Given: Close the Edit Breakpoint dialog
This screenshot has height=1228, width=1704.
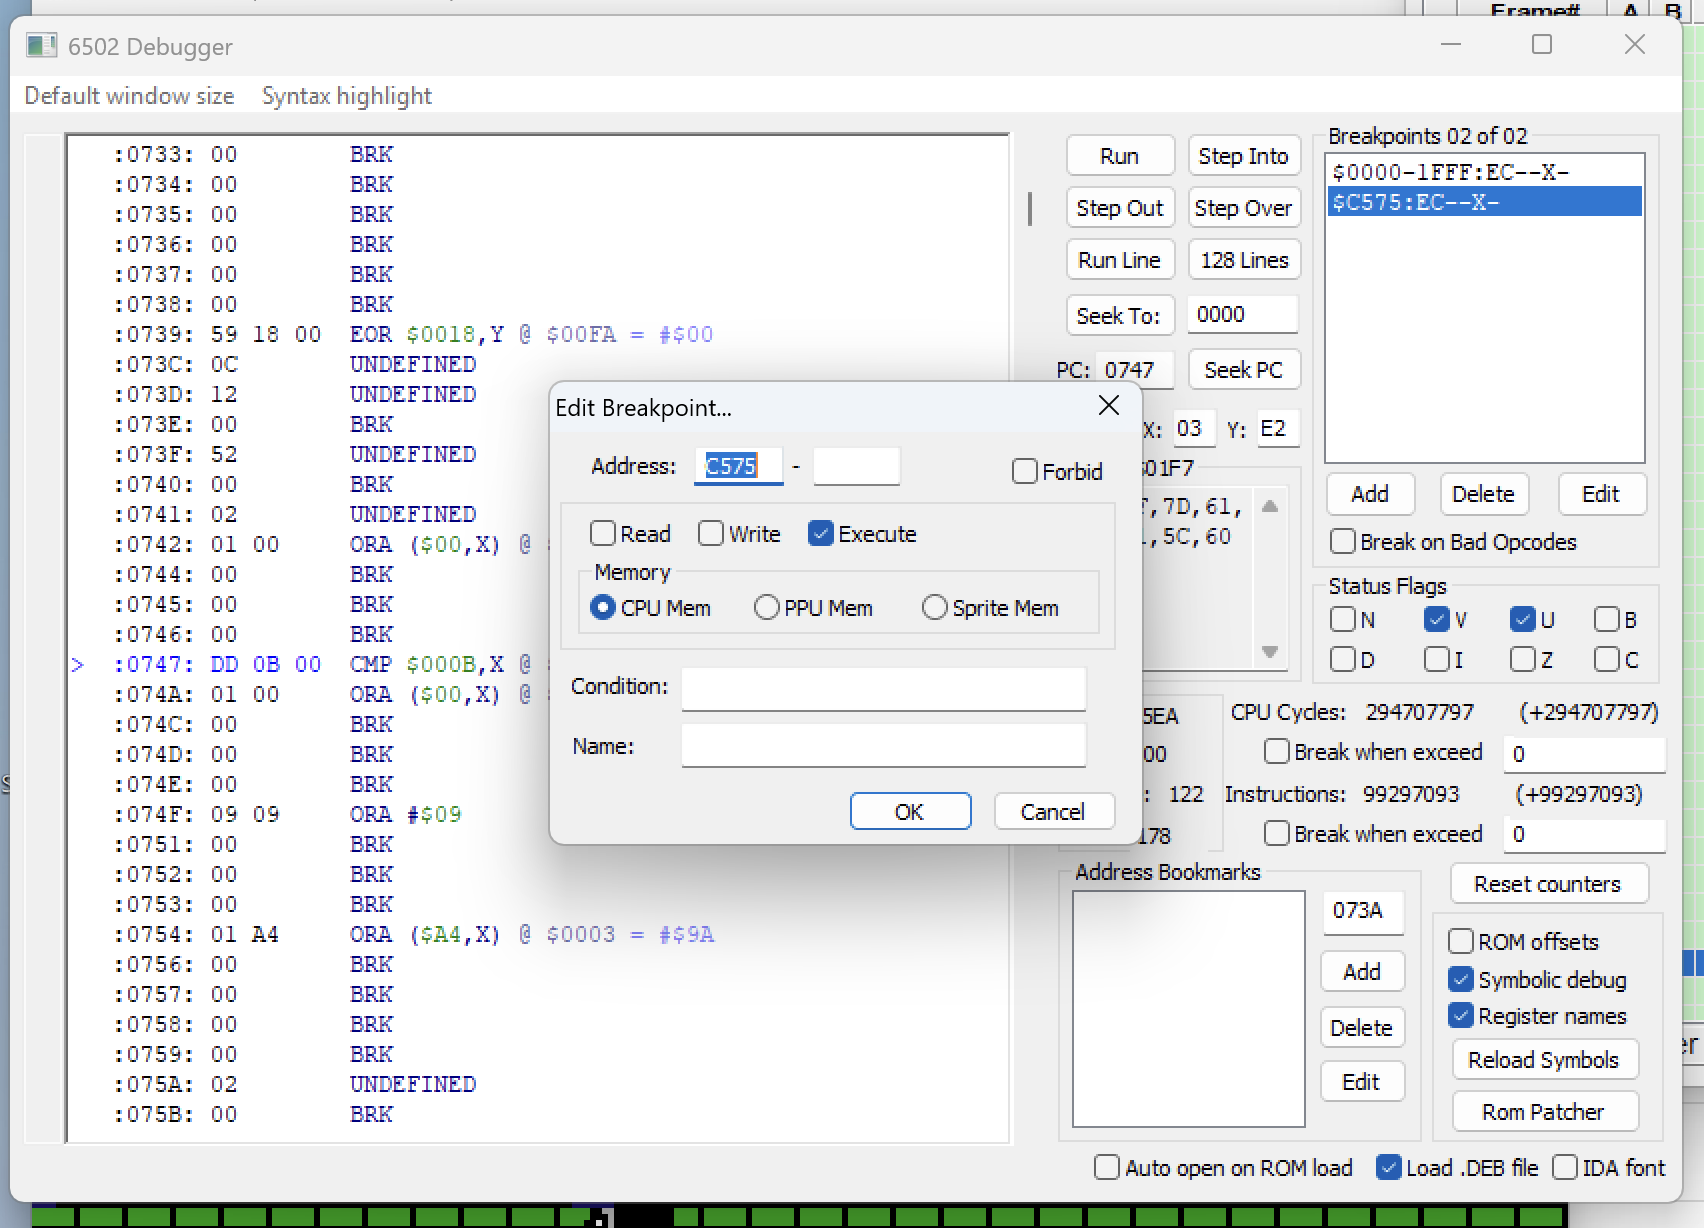Looking at the screenshot, I should tap(1108, 406).
